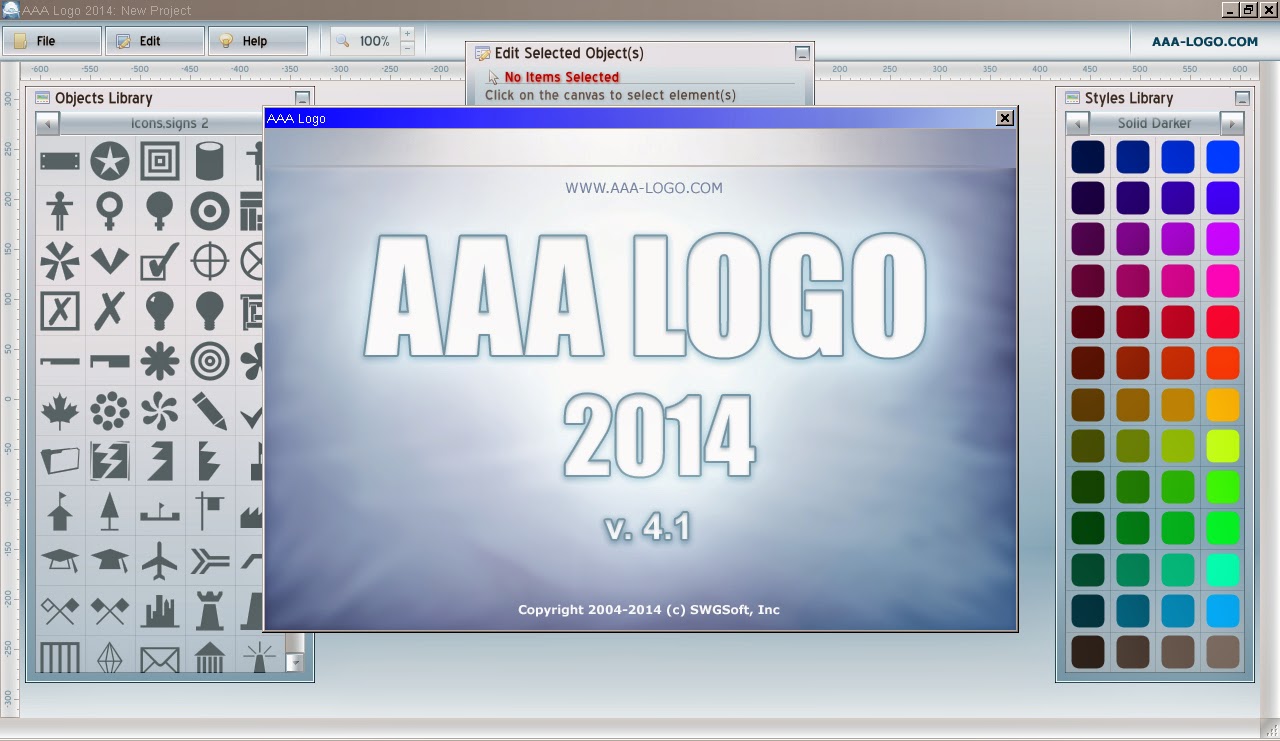Select the chess rook icon
The width and height of the screenshot is (1280, 741).
click(x=210, y=610)
